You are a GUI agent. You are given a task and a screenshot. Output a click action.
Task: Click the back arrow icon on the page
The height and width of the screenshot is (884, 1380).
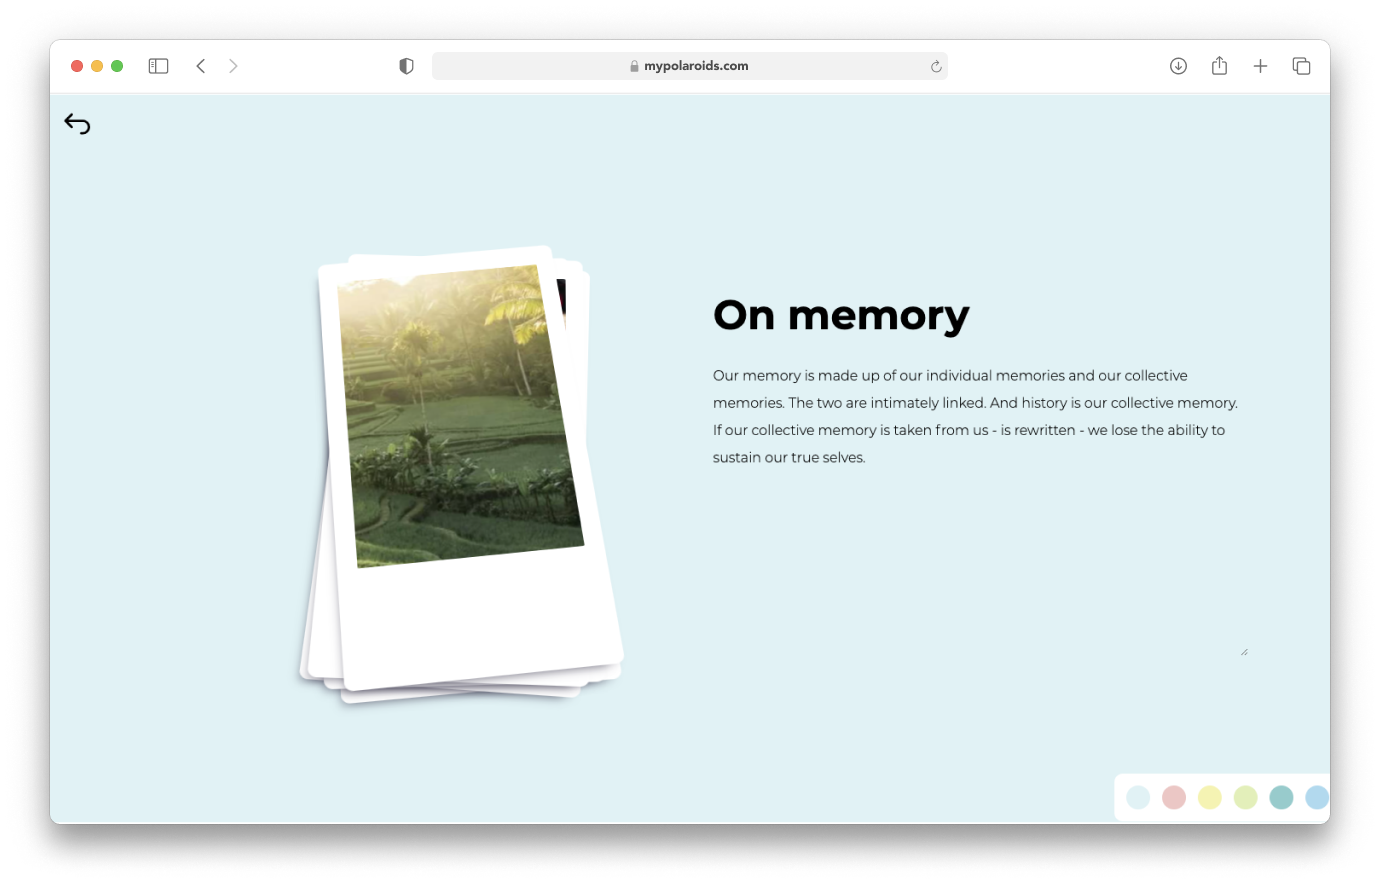click(77, 124)
